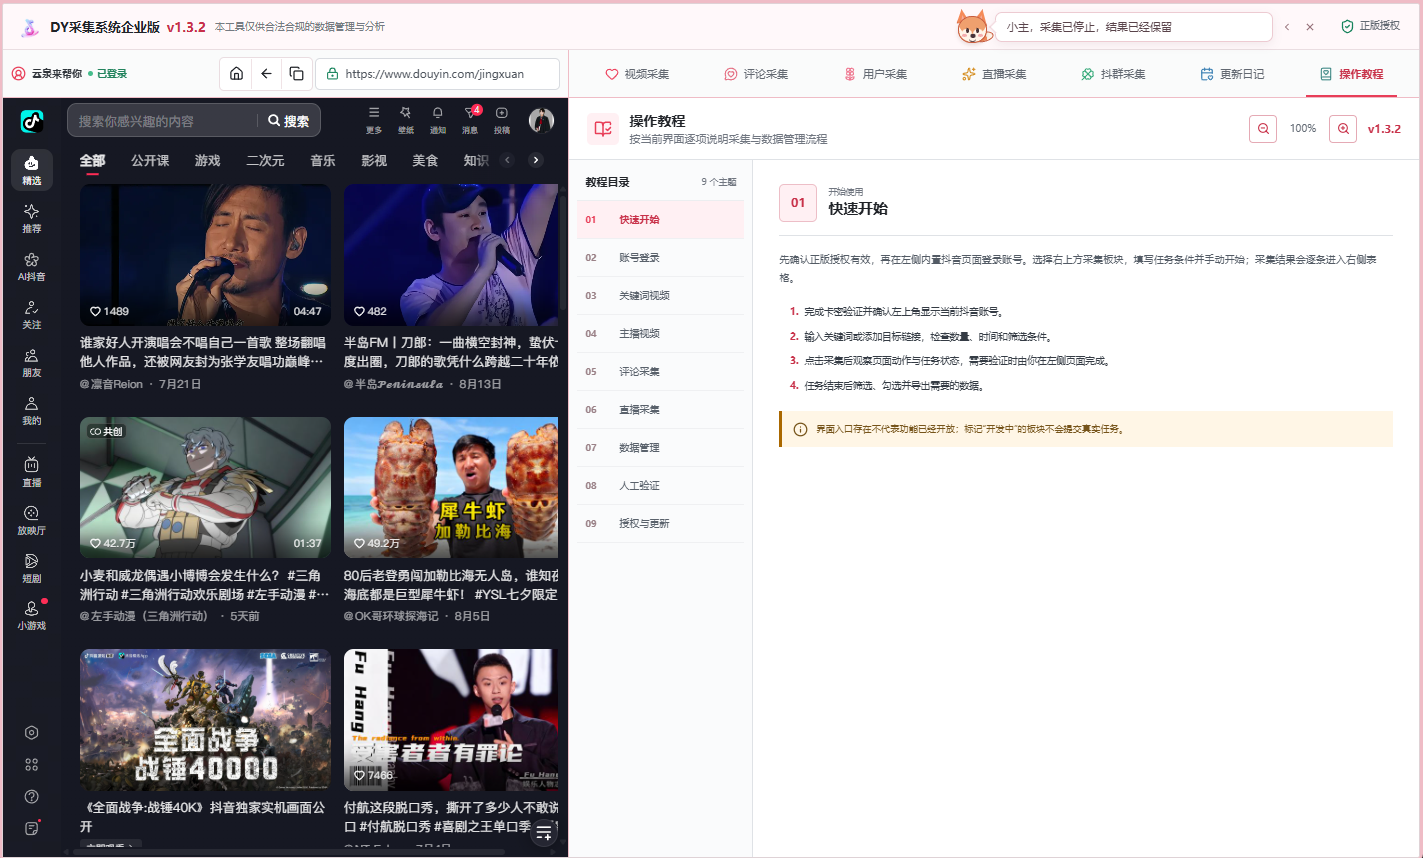Select 游戏 category tab
The height and width of the screenshot is (858, 1423).
pos(208,161)
